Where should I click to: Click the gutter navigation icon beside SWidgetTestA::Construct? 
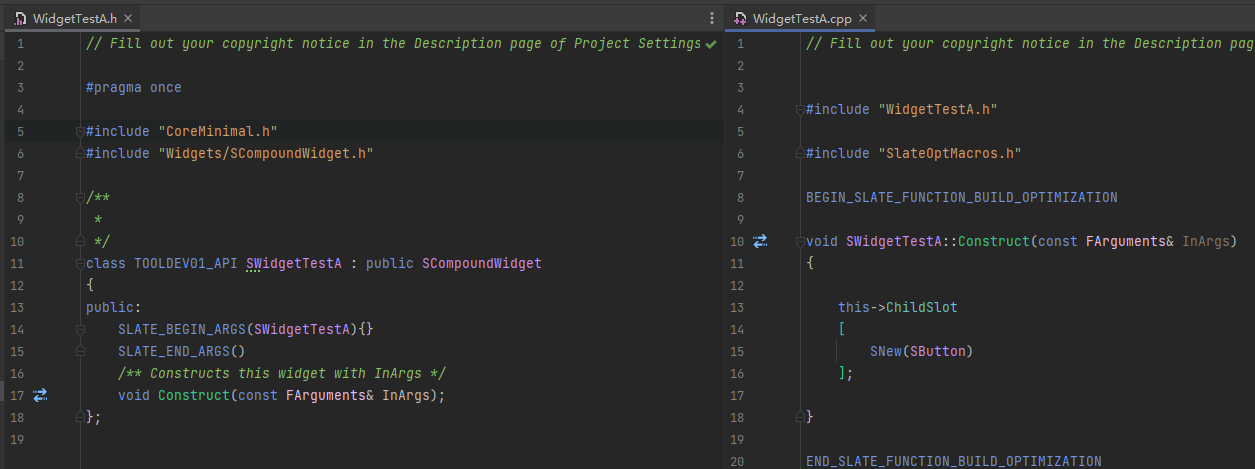click(760, 241)
